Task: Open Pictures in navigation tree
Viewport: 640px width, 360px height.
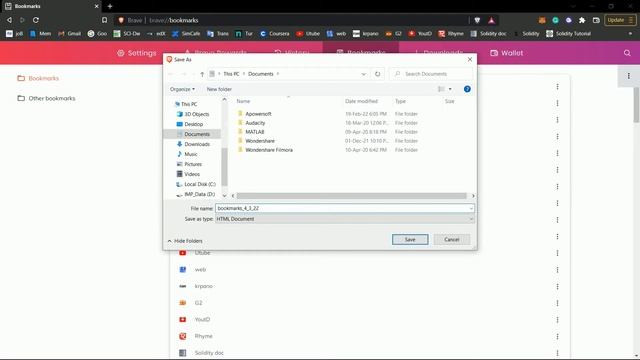Action: click(x=193, y=164)
